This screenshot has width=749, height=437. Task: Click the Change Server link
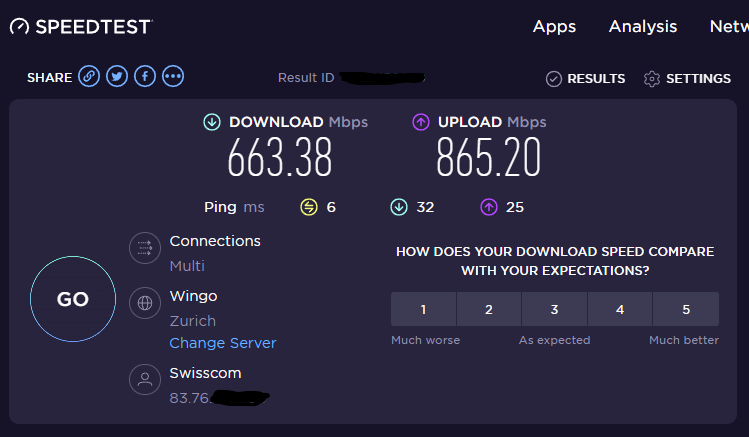[223, 343]
